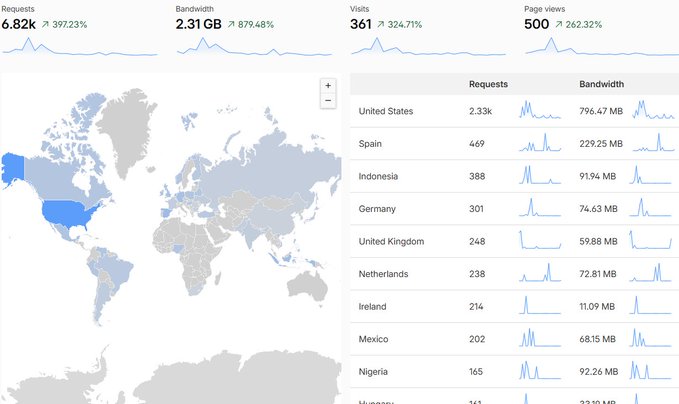Select the United Kingdom row label
The height and width of the screenshot is (404, 679).
[x=391, y=242]
